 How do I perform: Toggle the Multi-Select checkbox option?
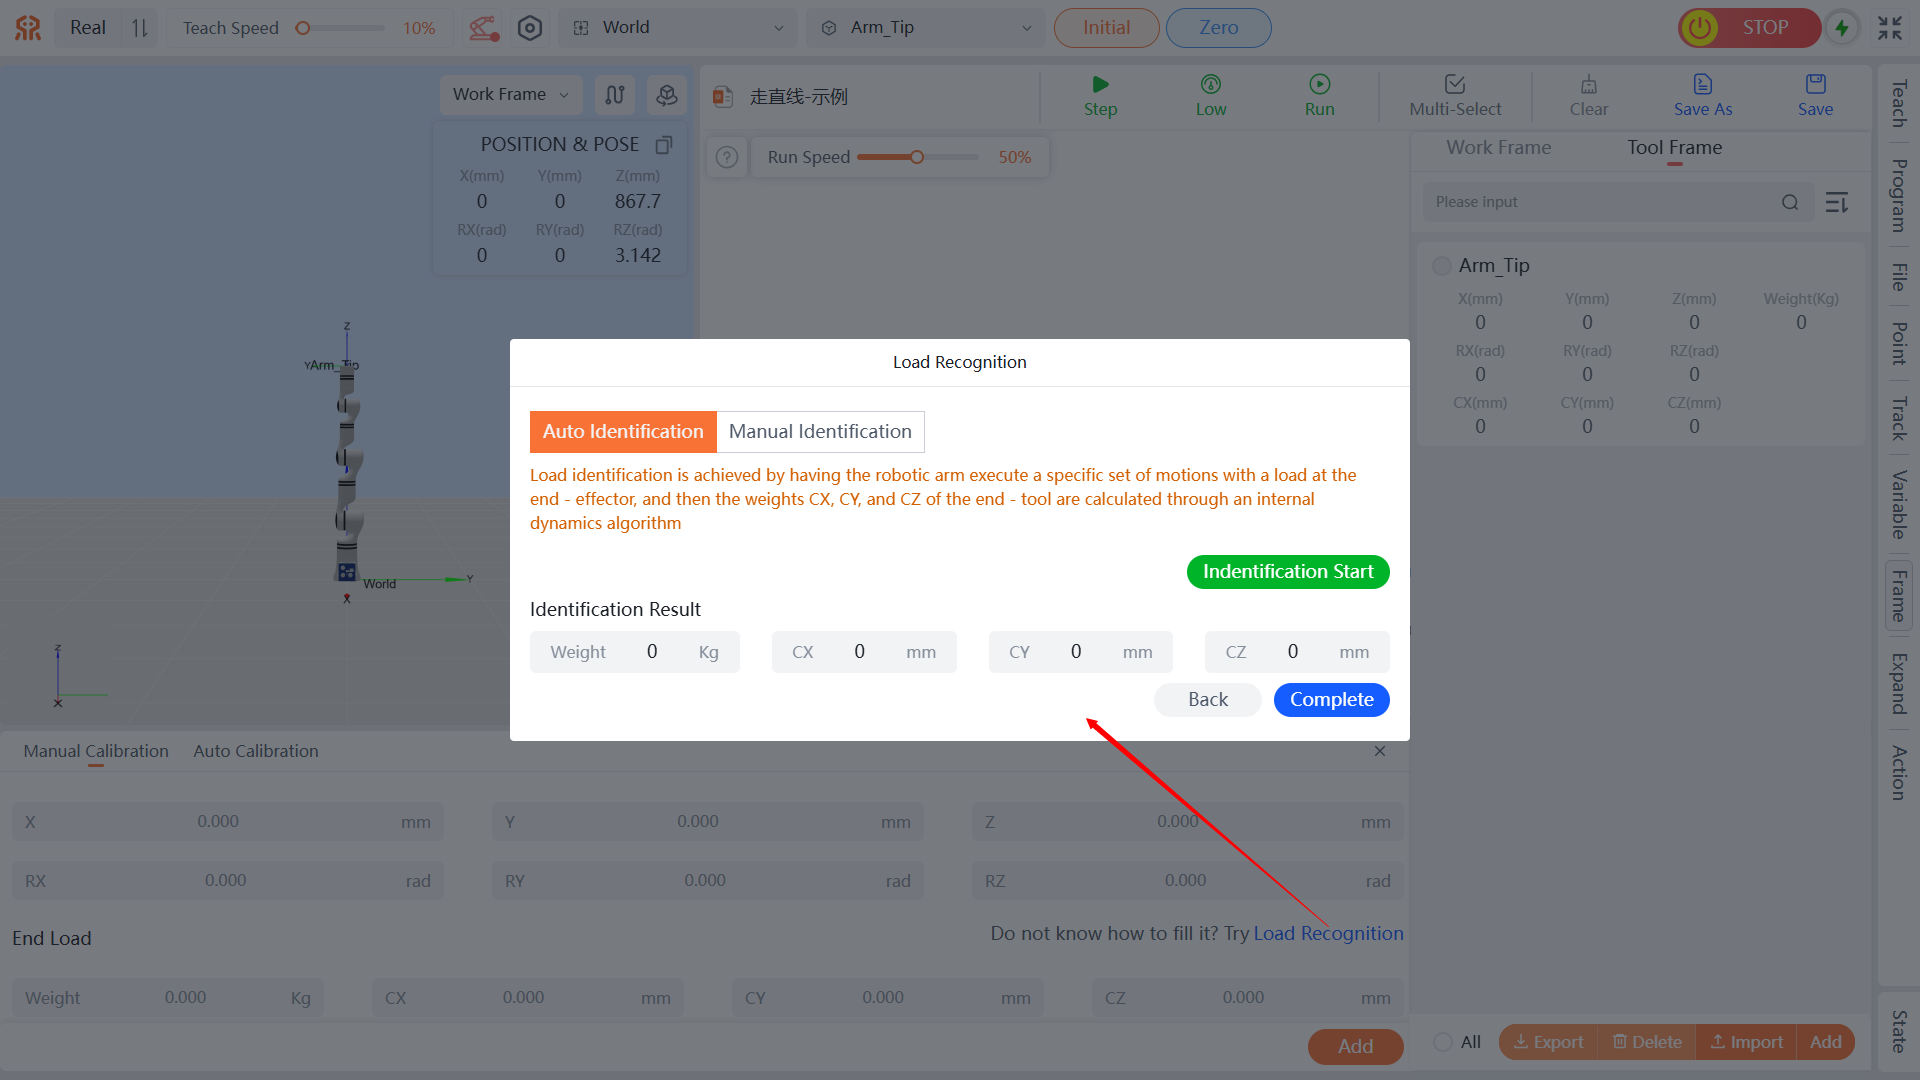(x=1455, y=85)
